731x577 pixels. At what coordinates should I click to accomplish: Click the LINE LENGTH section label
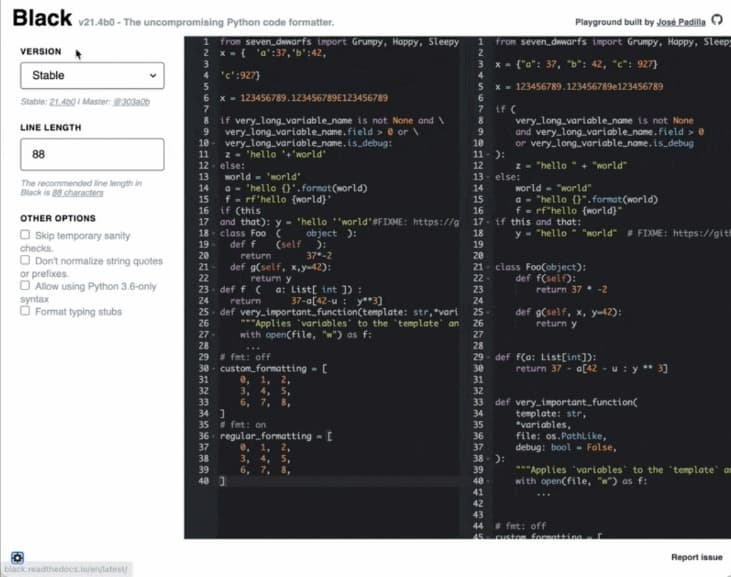point(50,127)
